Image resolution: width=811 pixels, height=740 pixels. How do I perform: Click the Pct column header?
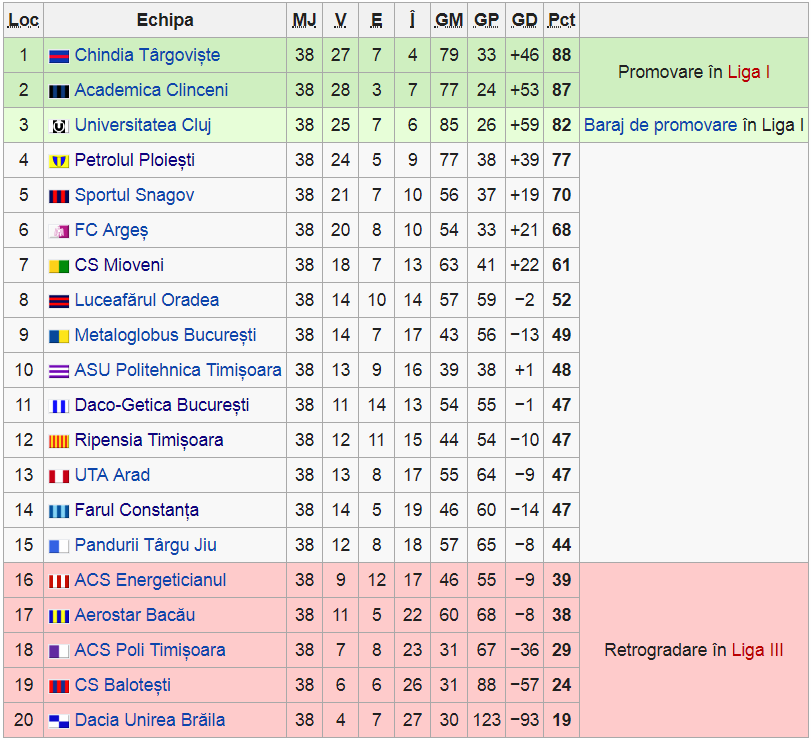click(x=561, y=20)
